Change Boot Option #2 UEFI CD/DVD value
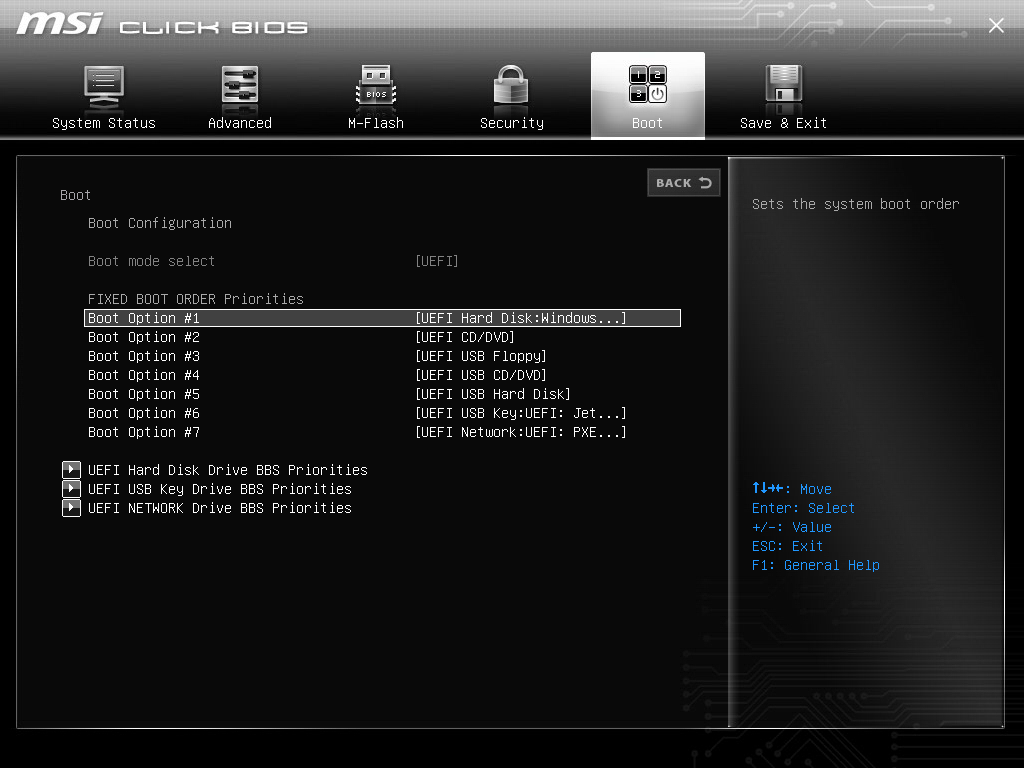The image size is (1024, 768). pyautogui.click(x=465, y=337)
